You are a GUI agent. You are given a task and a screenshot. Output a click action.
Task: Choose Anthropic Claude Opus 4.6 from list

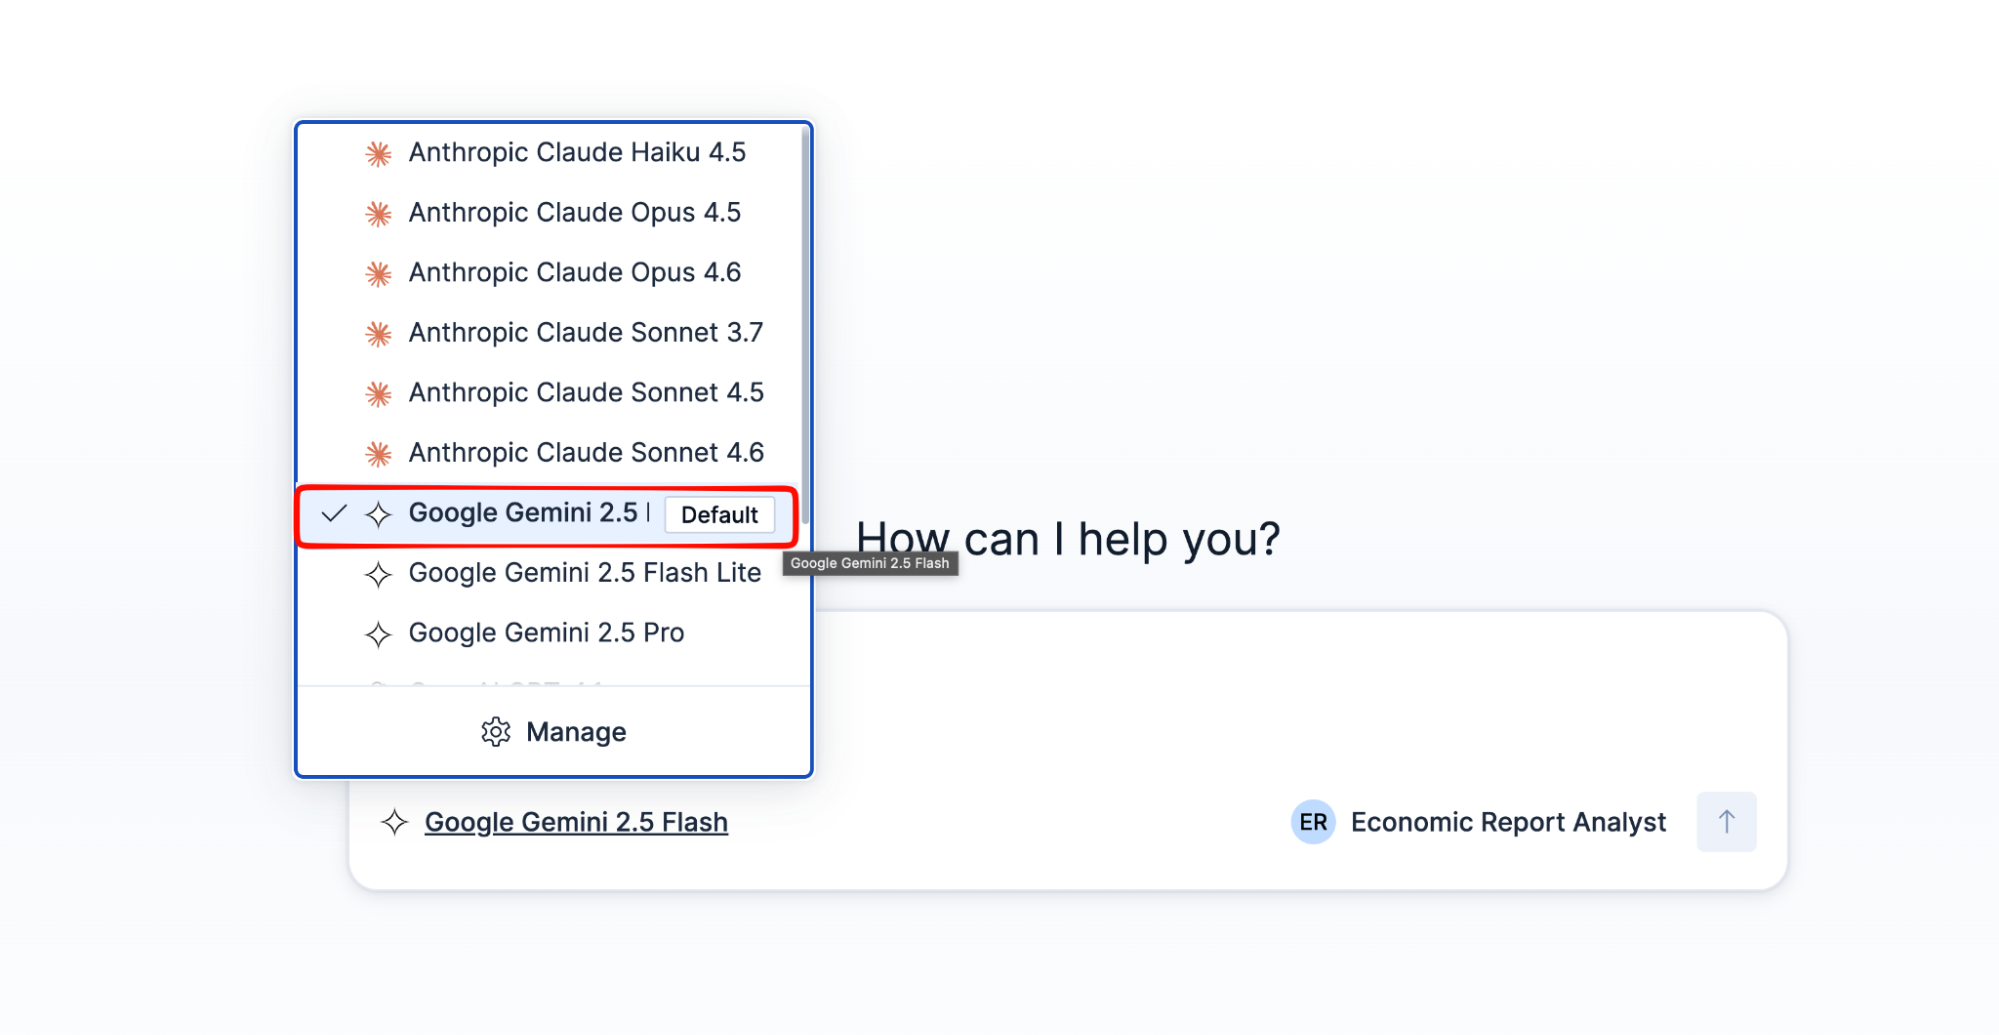coord(553,273)
